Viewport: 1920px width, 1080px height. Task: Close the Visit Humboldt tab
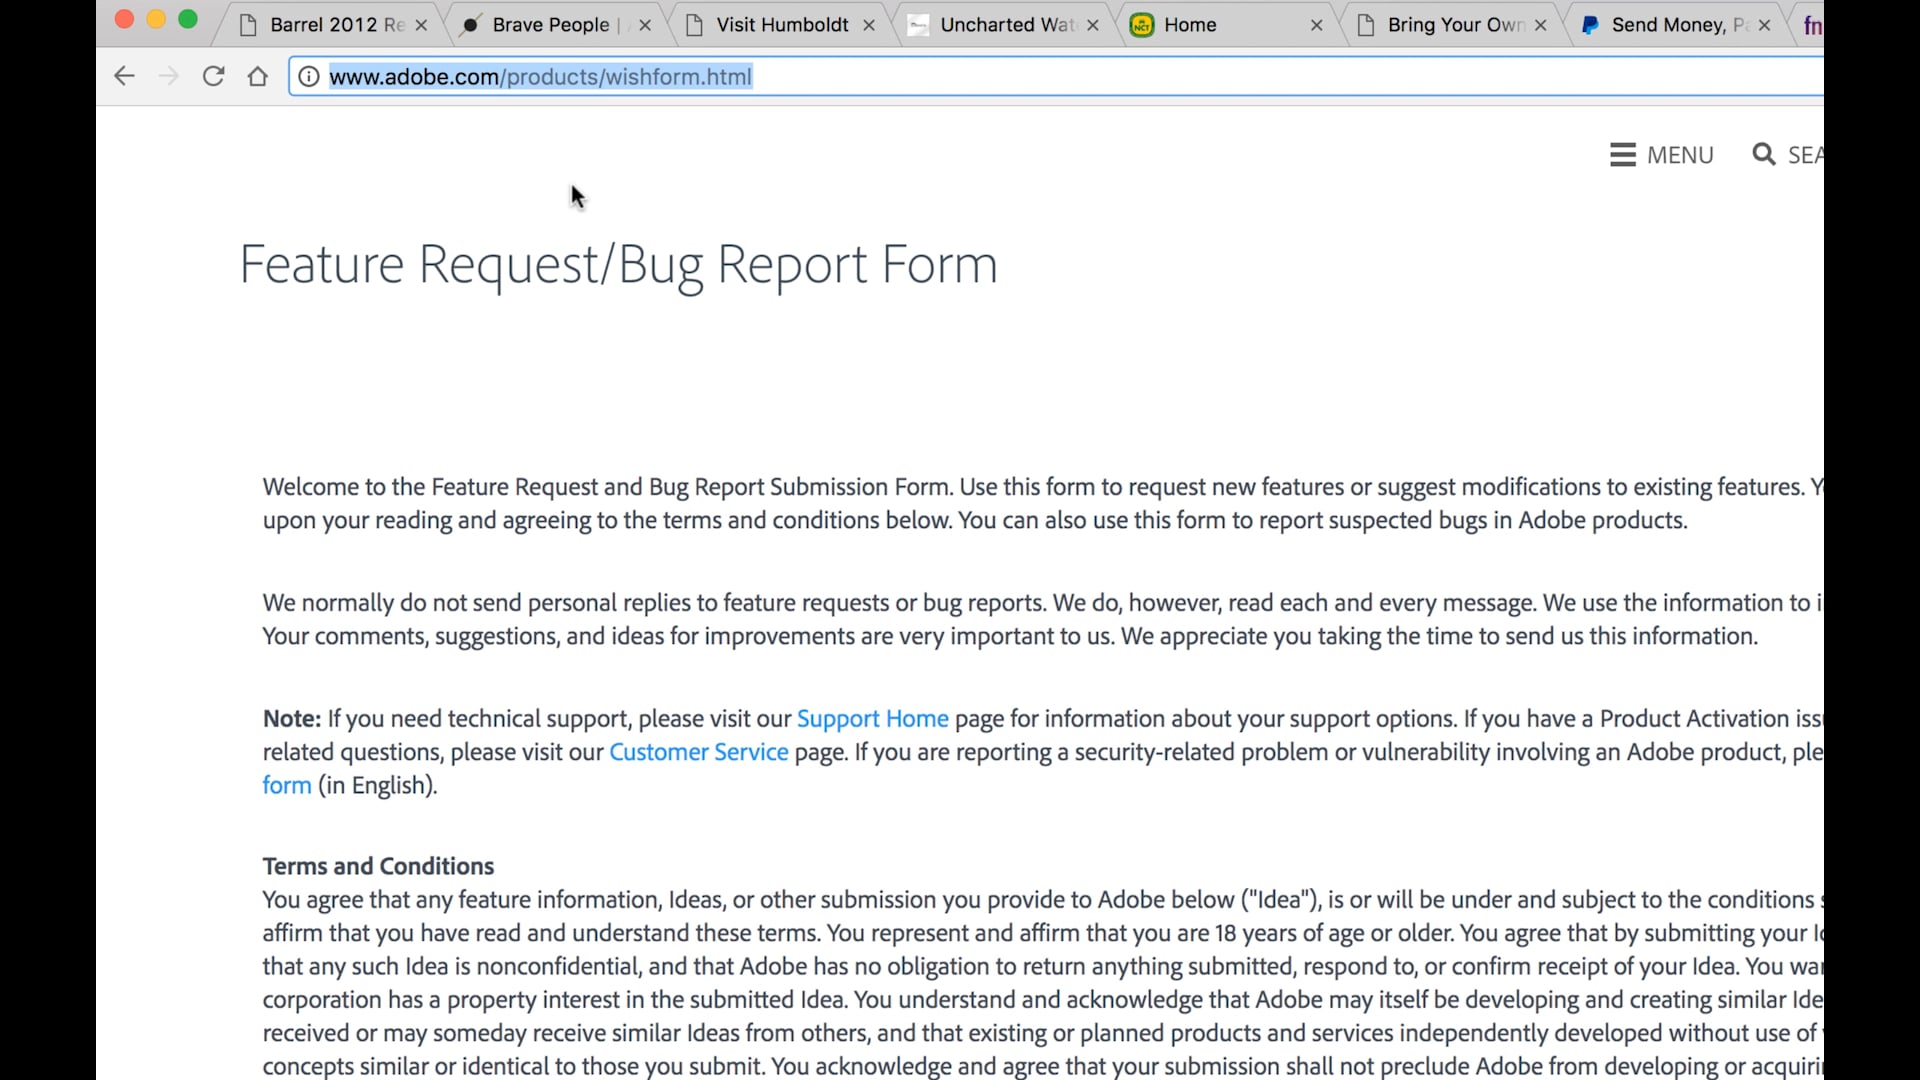coord(869,26)
